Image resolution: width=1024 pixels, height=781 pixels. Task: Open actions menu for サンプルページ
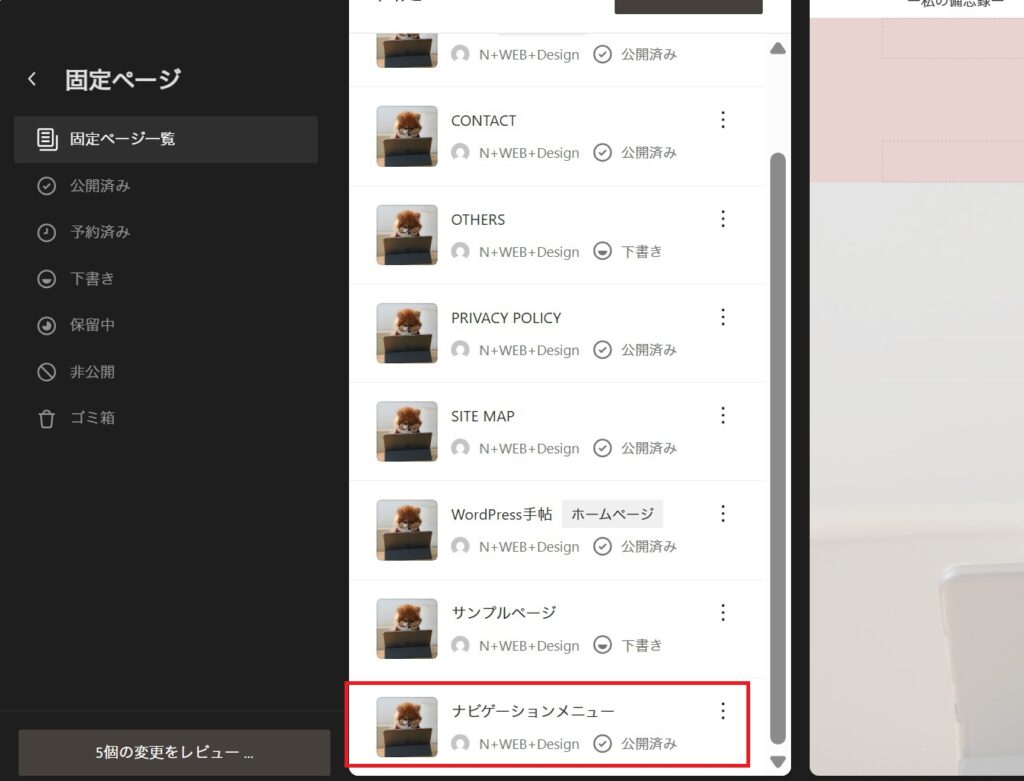coord(723,613)
